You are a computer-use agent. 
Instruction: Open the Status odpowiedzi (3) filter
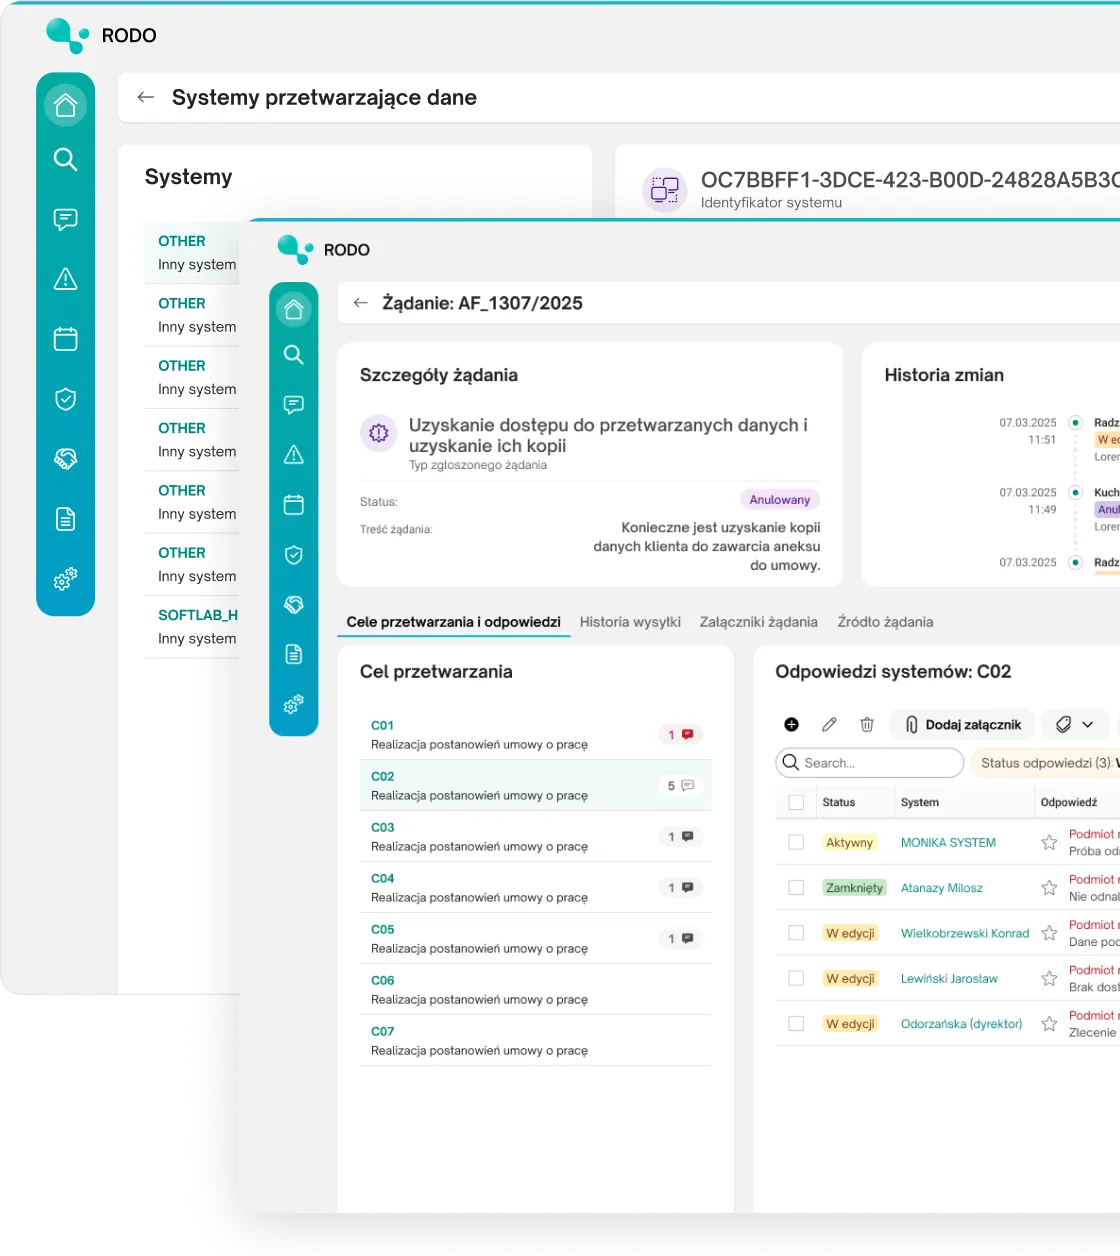[x=1045, y=763]
